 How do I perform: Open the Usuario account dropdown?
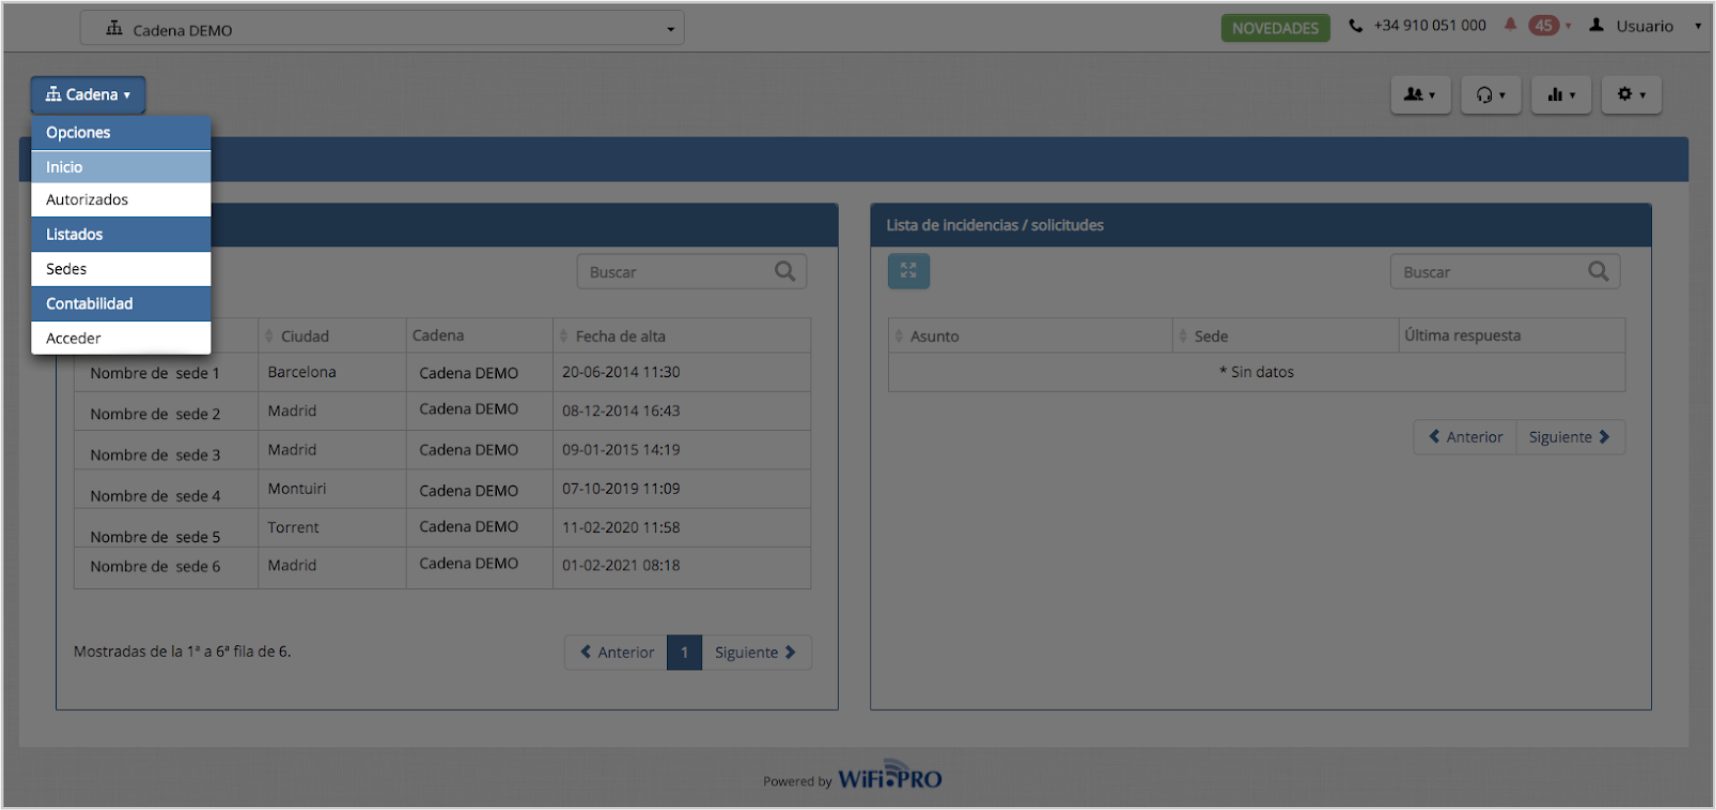point(1645,26)
